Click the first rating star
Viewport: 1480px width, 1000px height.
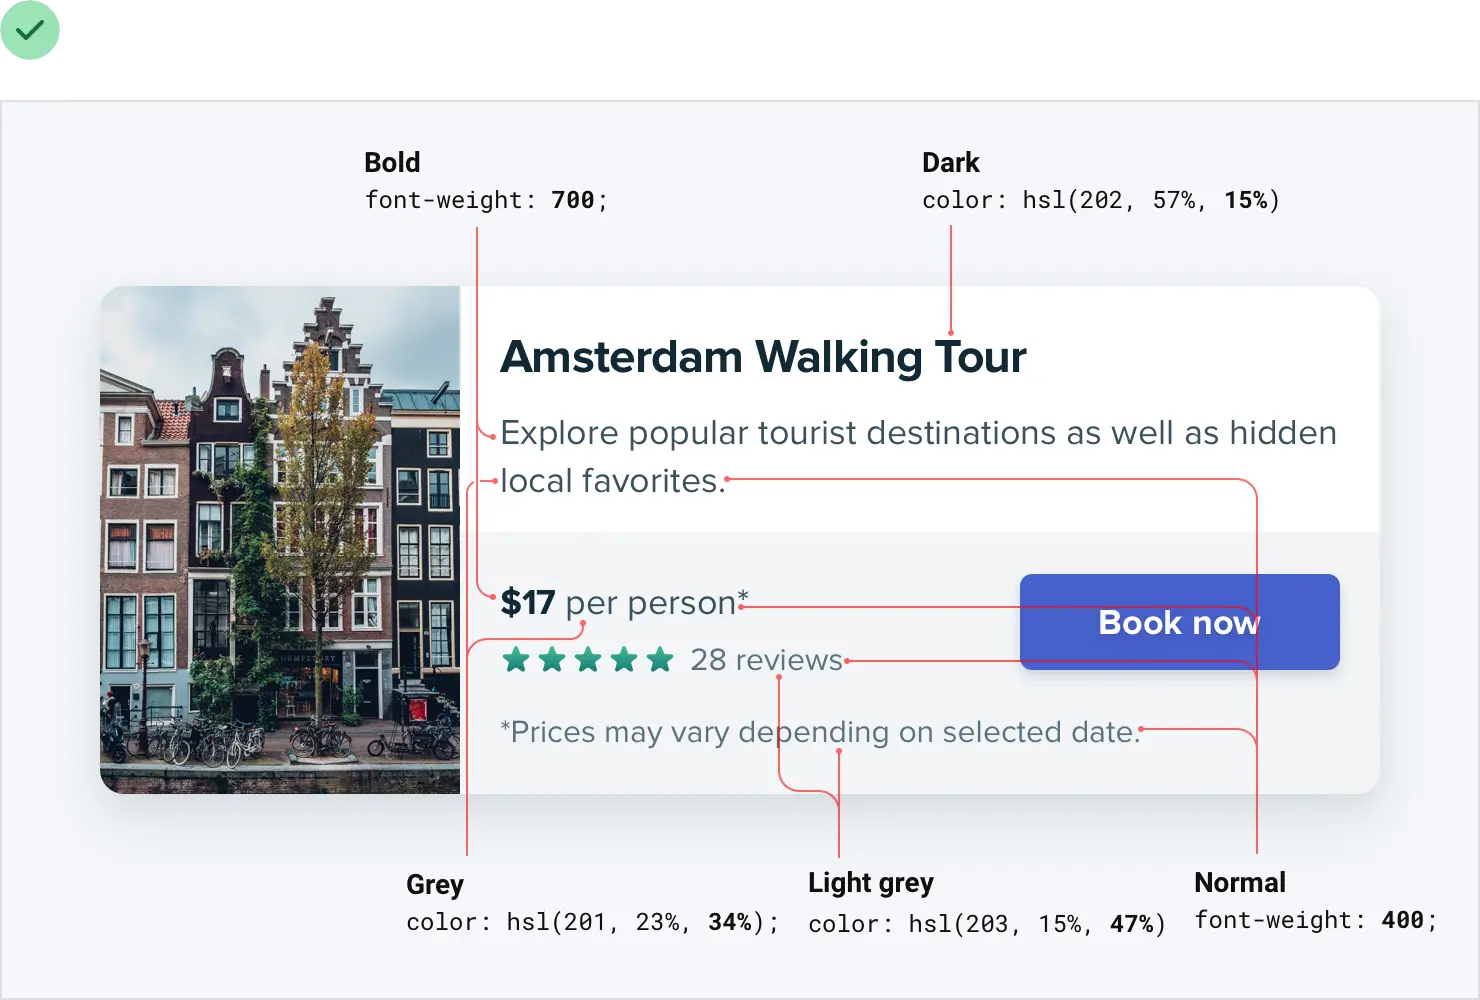point(516,660)
